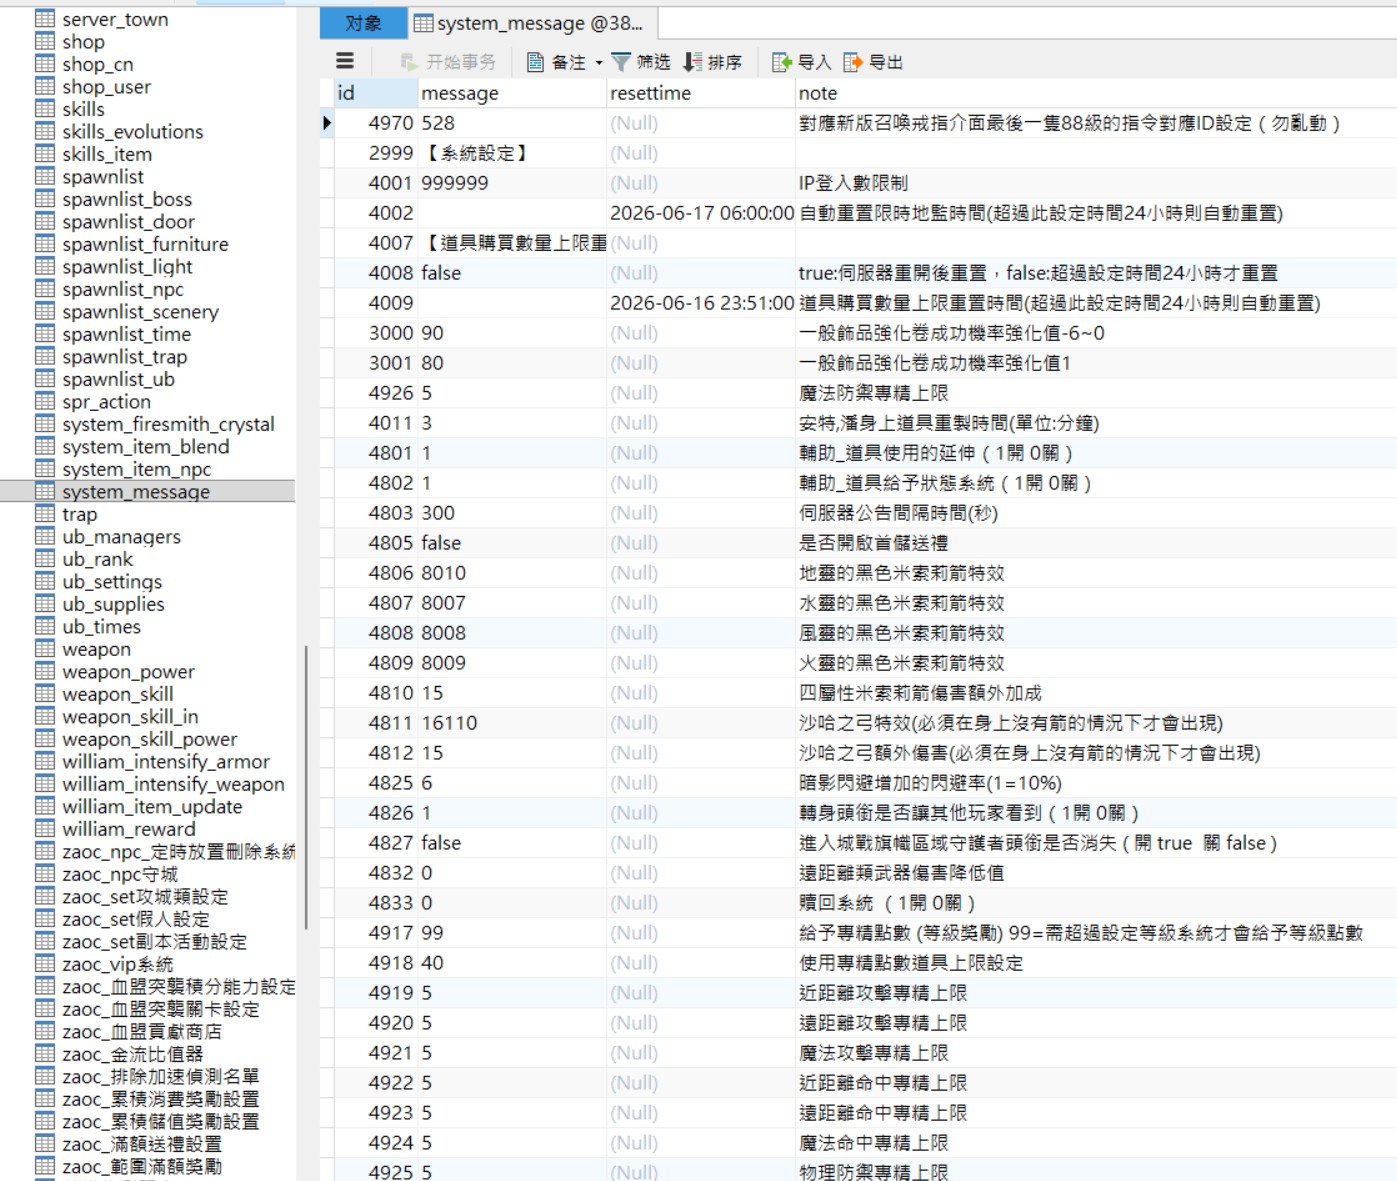
Task: Click the resettime column header
Action: coord(701,93)
